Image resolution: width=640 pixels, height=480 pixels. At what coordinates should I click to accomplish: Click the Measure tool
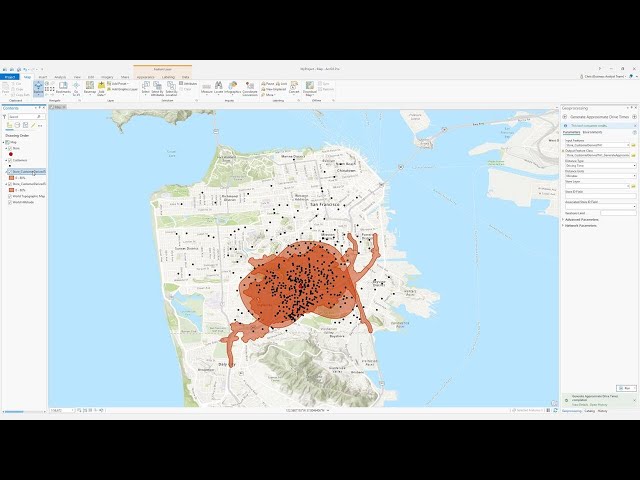pyautogui.click(x=207, y=88)
